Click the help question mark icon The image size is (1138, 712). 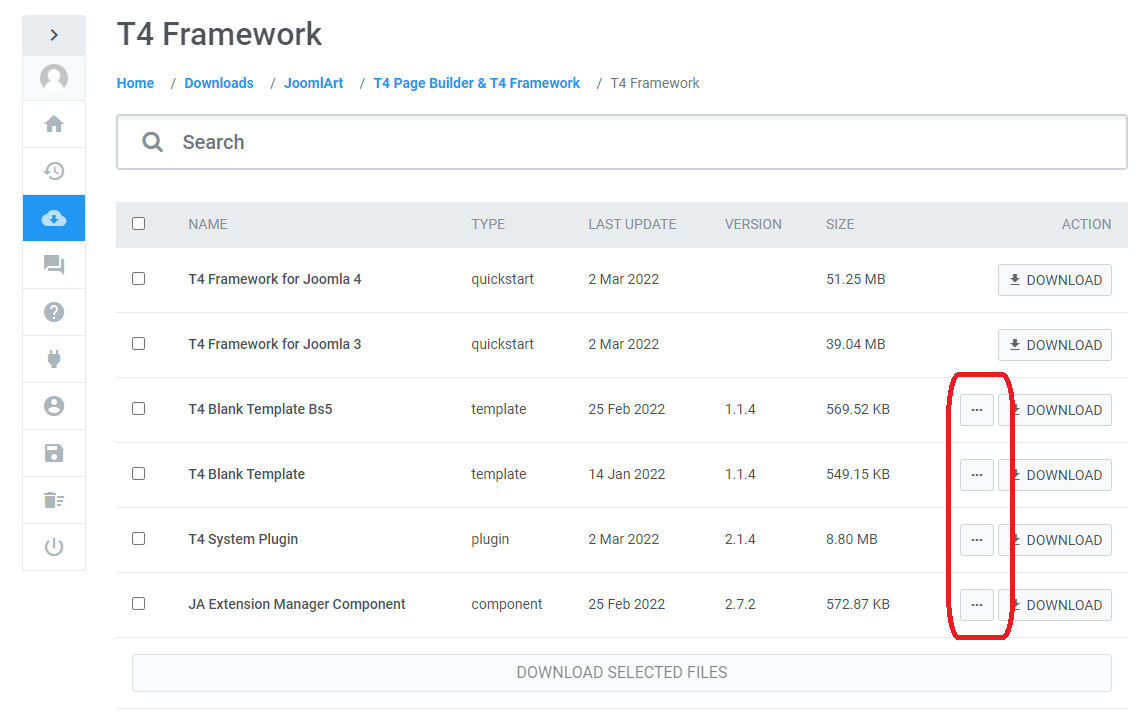pyautogui.click(x=54, y=312)
